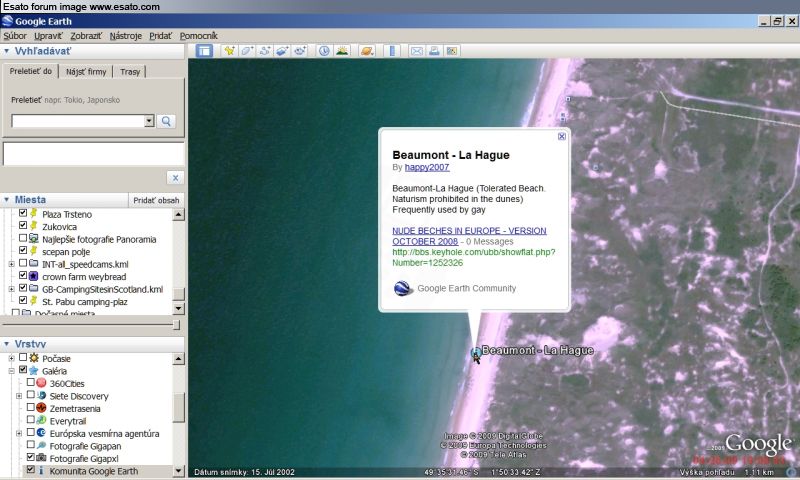This screenshot has width=800, height=480.
Task: Open the happy2007 author link
Action: 427,167
